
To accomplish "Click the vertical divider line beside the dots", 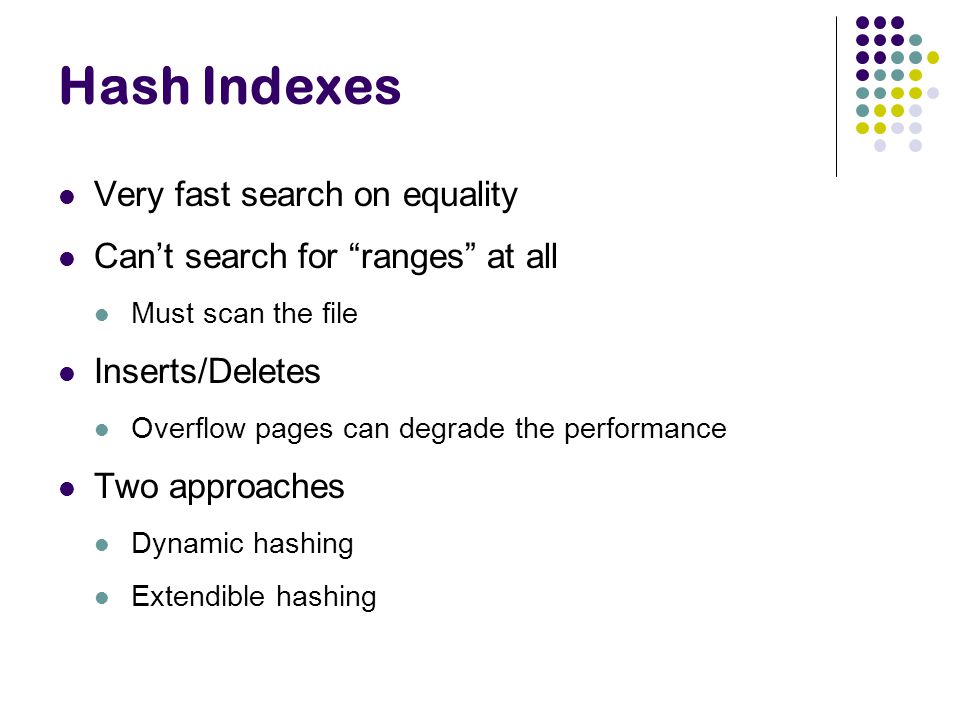I will click(836, 97).
